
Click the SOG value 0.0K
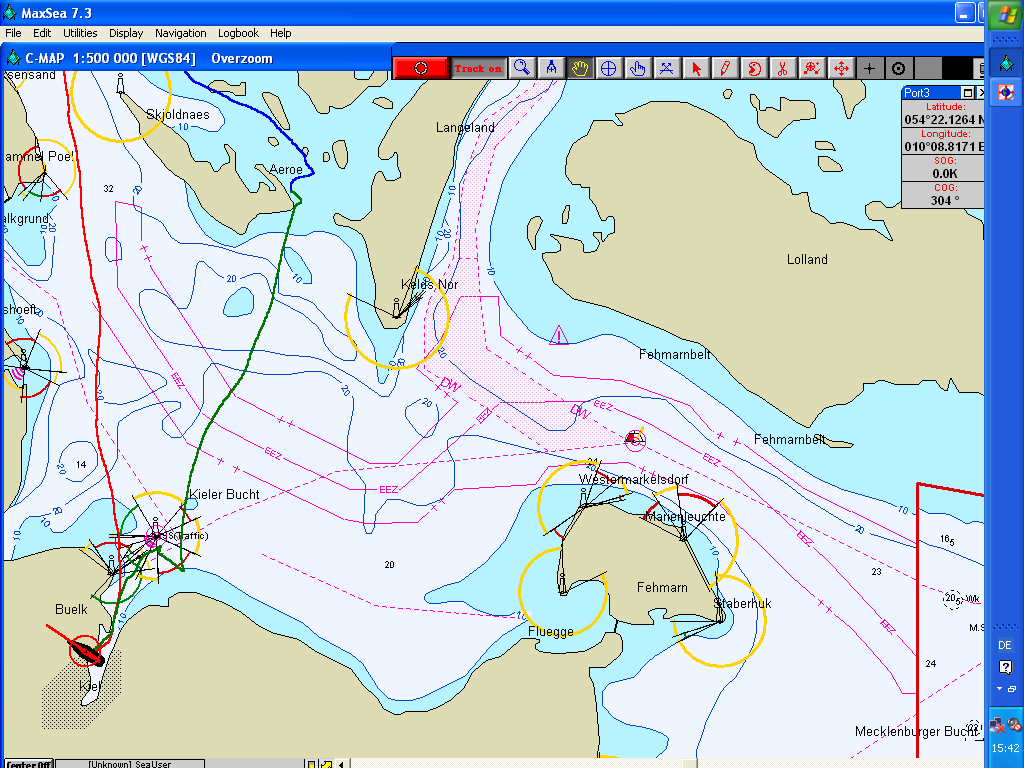(x=944, y=173)
